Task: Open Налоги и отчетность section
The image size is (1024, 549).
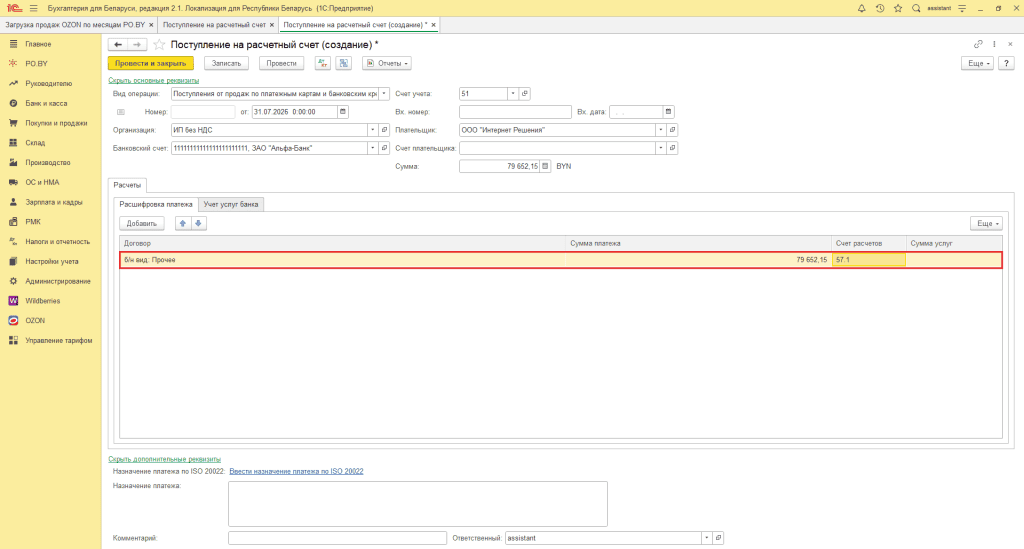Action: pyautogui.click(x=57, y=242)
